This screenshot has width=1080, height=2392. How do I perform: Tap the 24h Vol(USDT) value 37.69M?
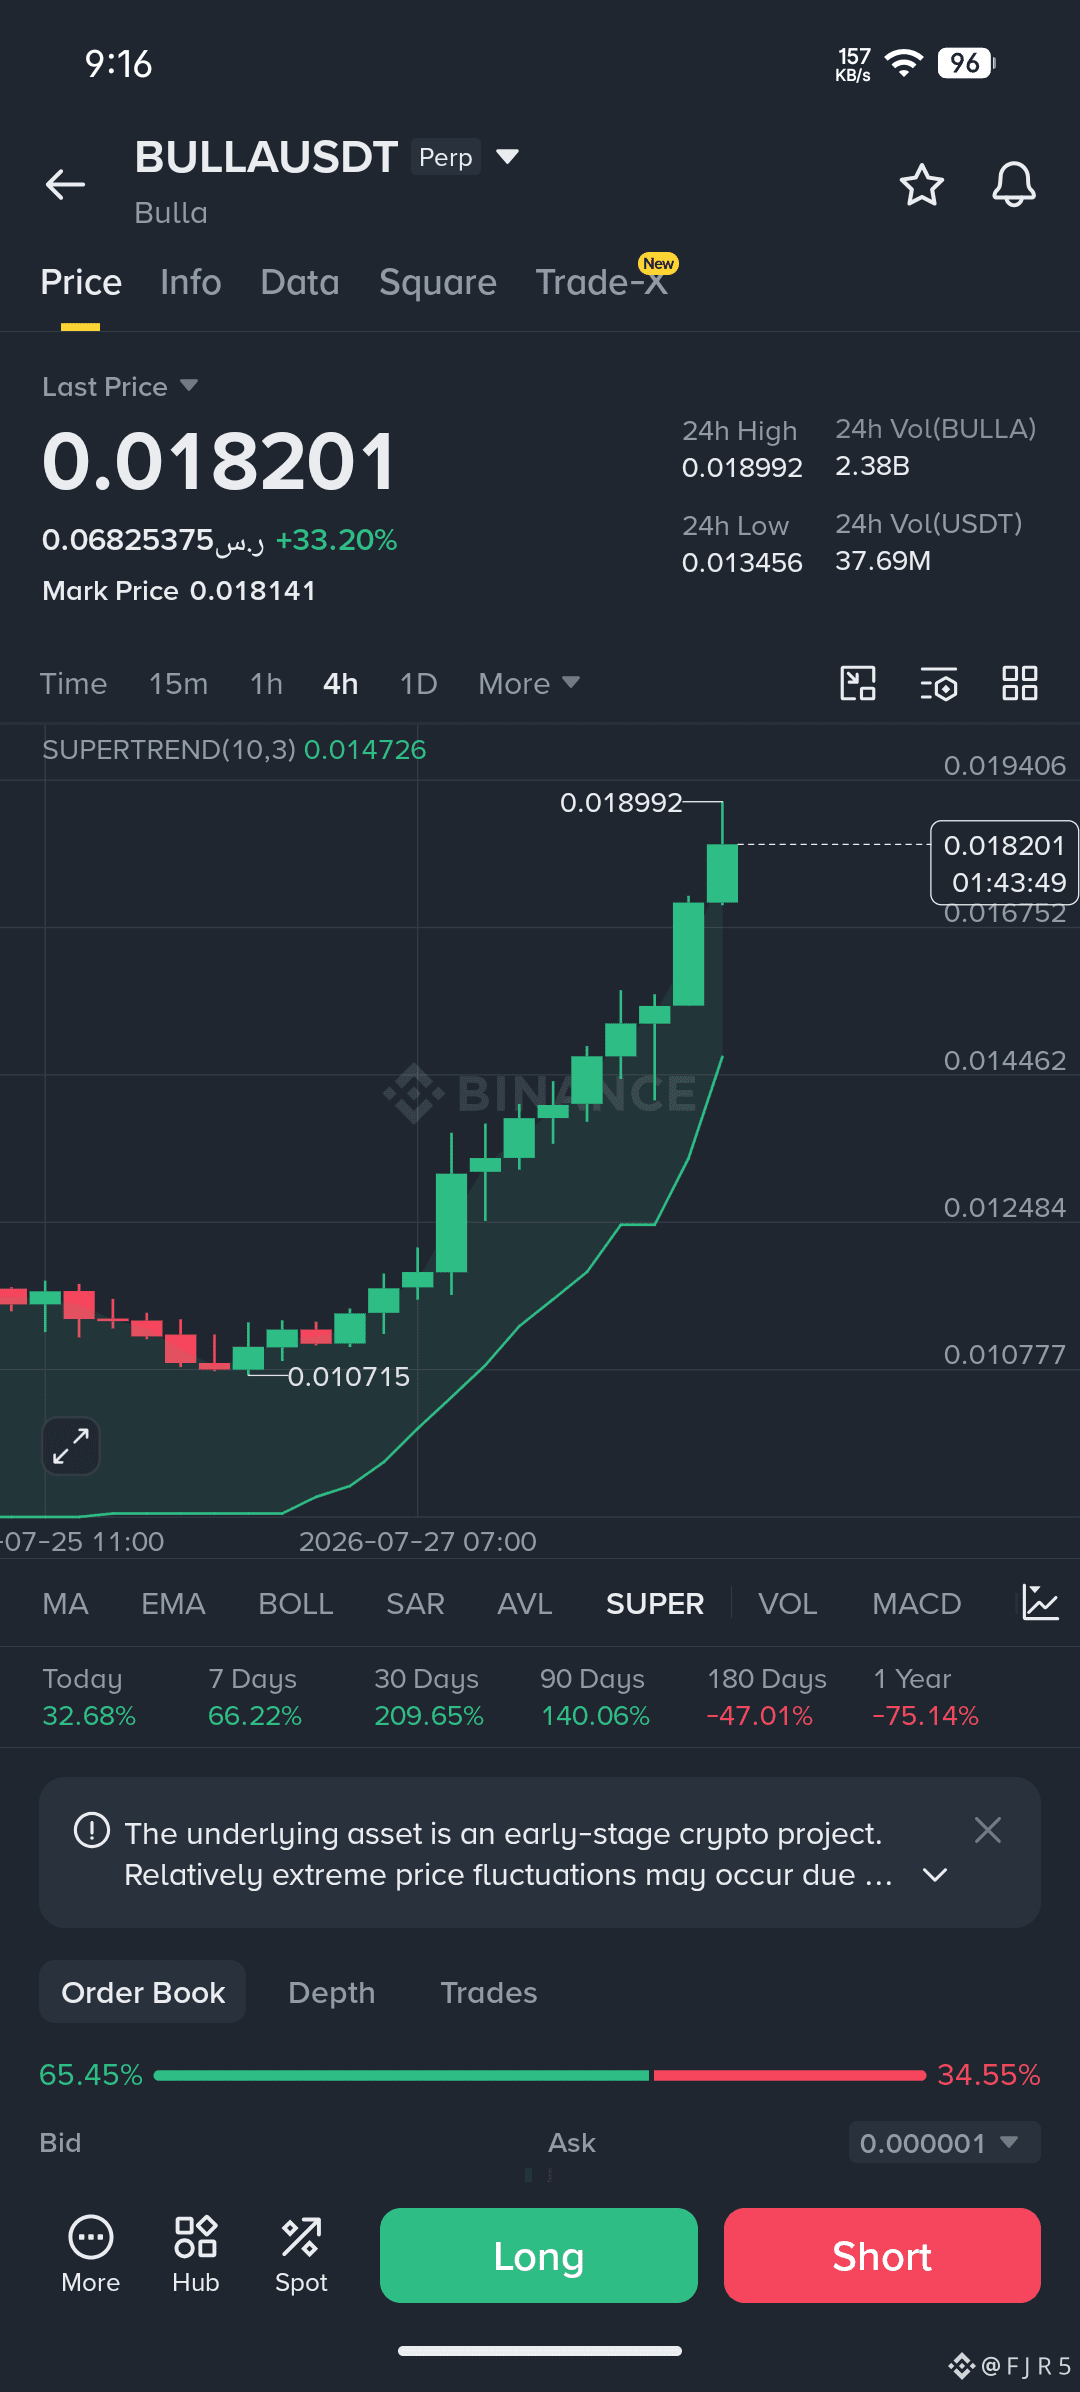(x=883, y=561)
